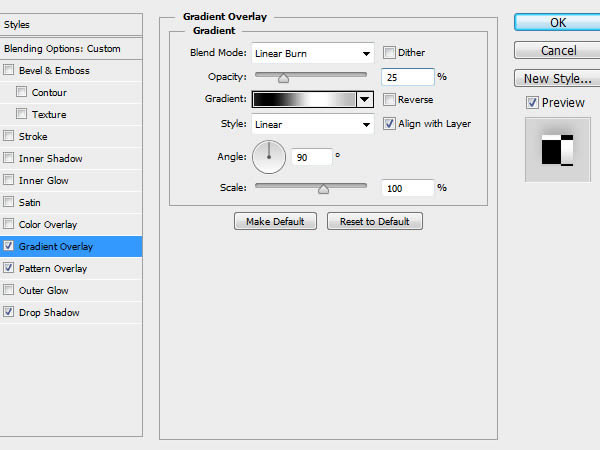The height and width of the screenshot is (450, 600).
Task: Enable the Dither checkbox
Action: 389,52
